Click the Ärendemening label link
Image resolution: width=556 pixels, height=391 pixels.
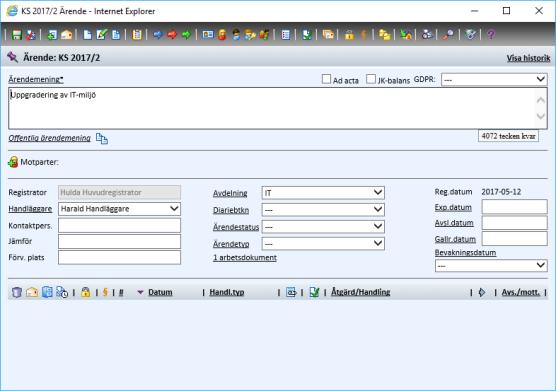coord(36,79)
